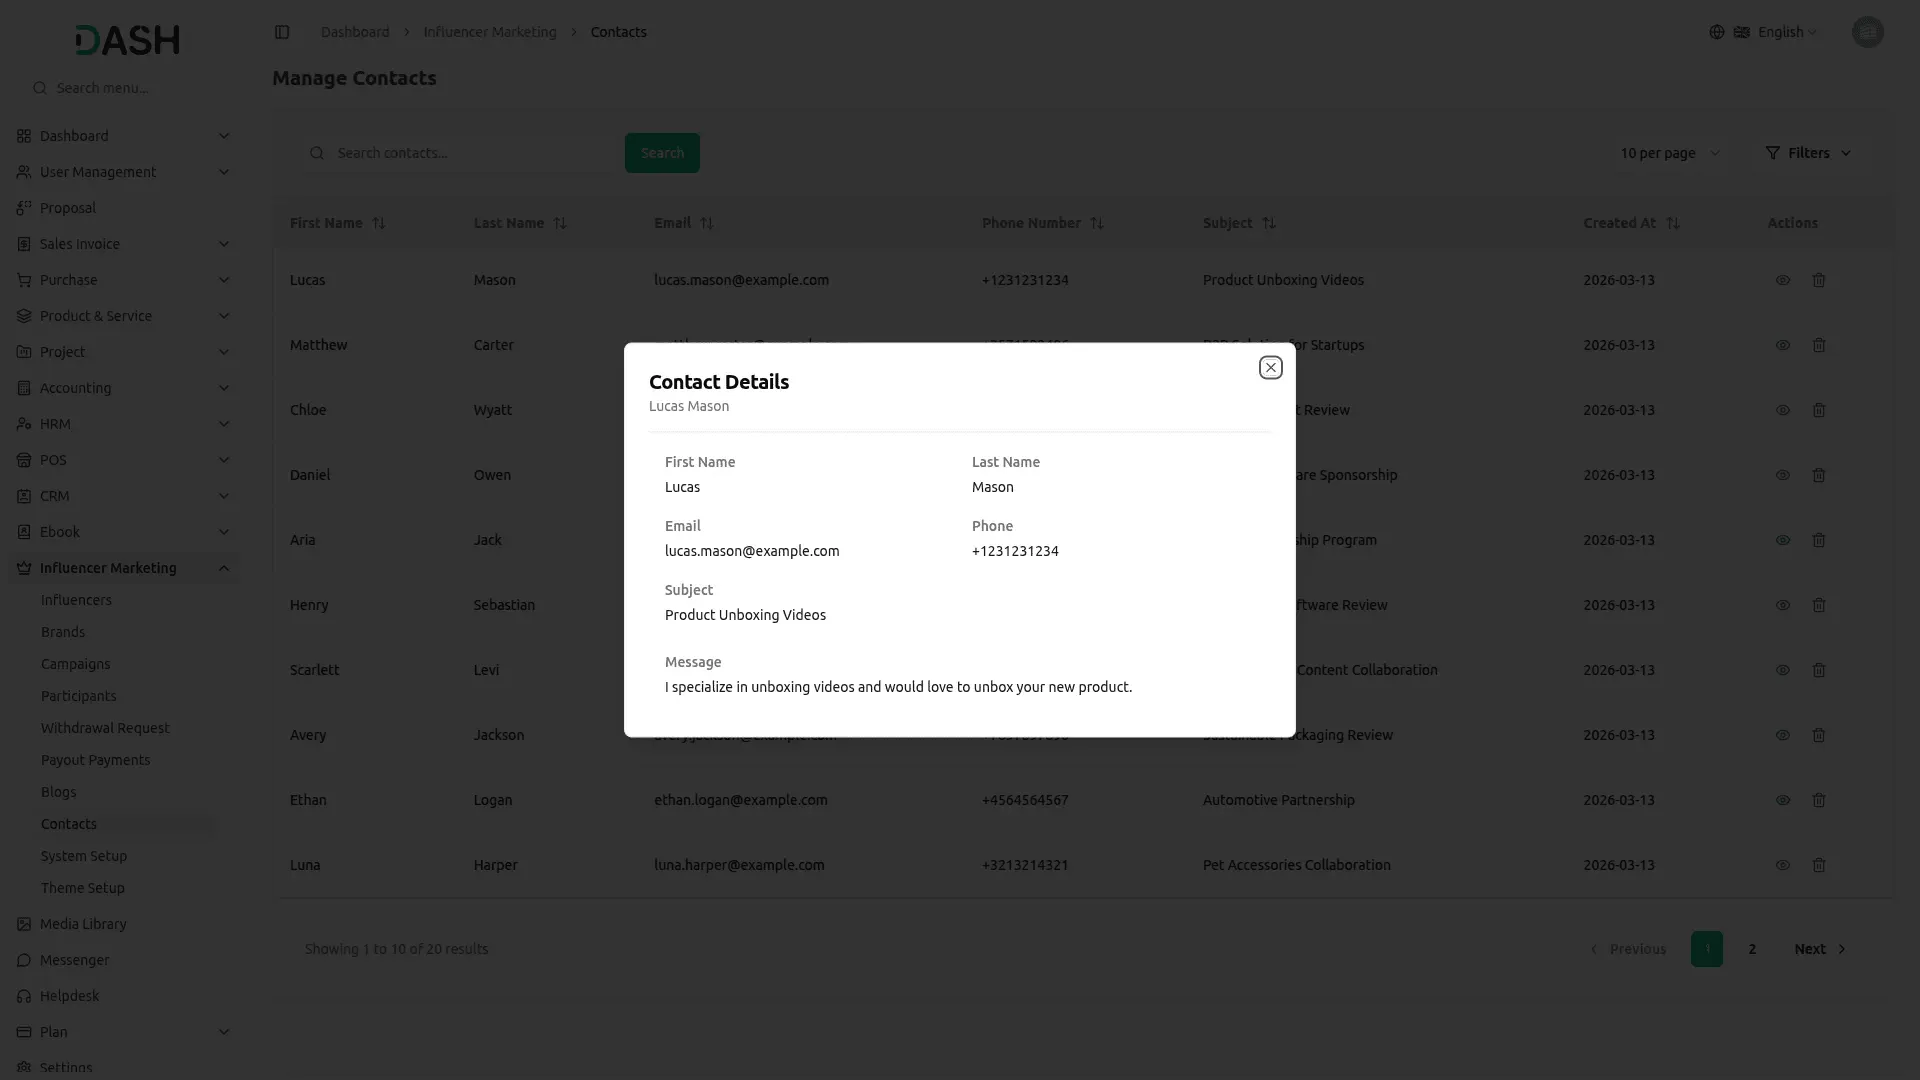
Task: Sort by Created At column icon
Action: pyautogui.click(x=1673, y=223)
